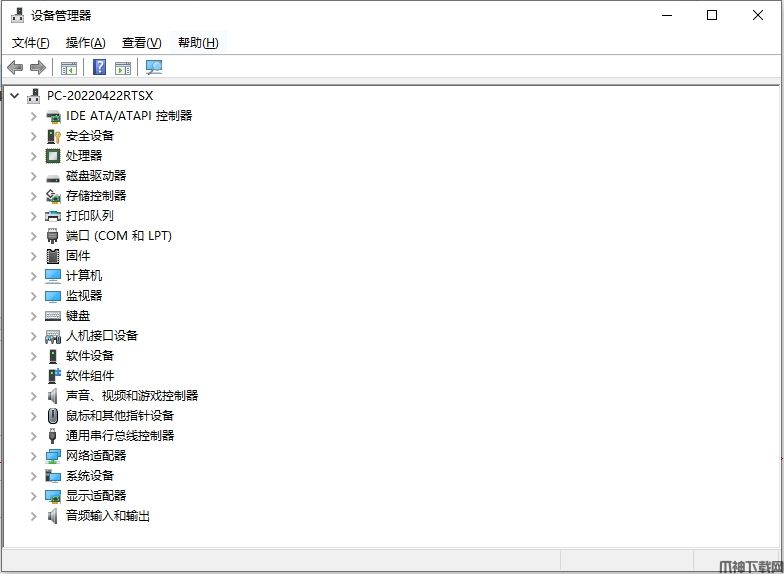
Task: Select the 固件 label
Action: coord(78,256)
